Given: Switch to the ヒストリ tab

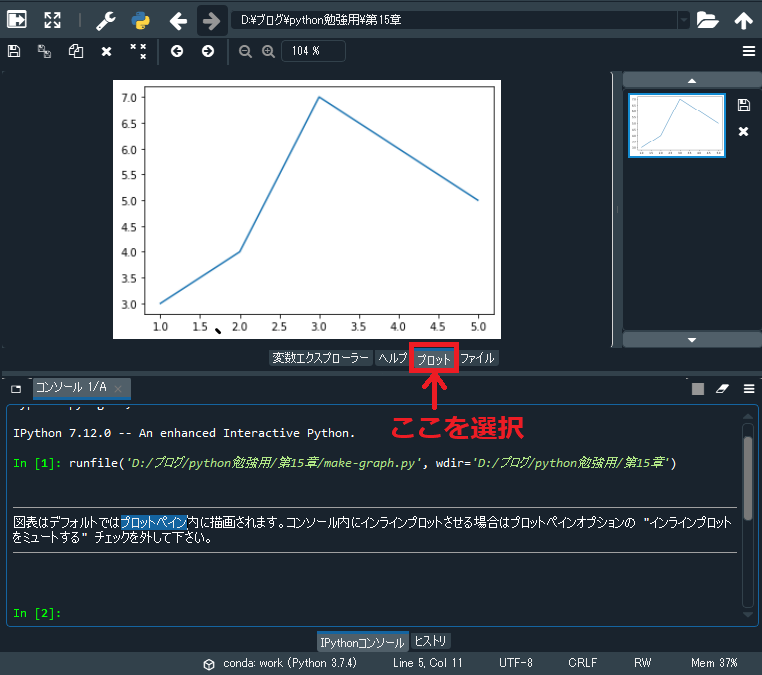Looking at the screenshot, I should [x=431, y=641].
